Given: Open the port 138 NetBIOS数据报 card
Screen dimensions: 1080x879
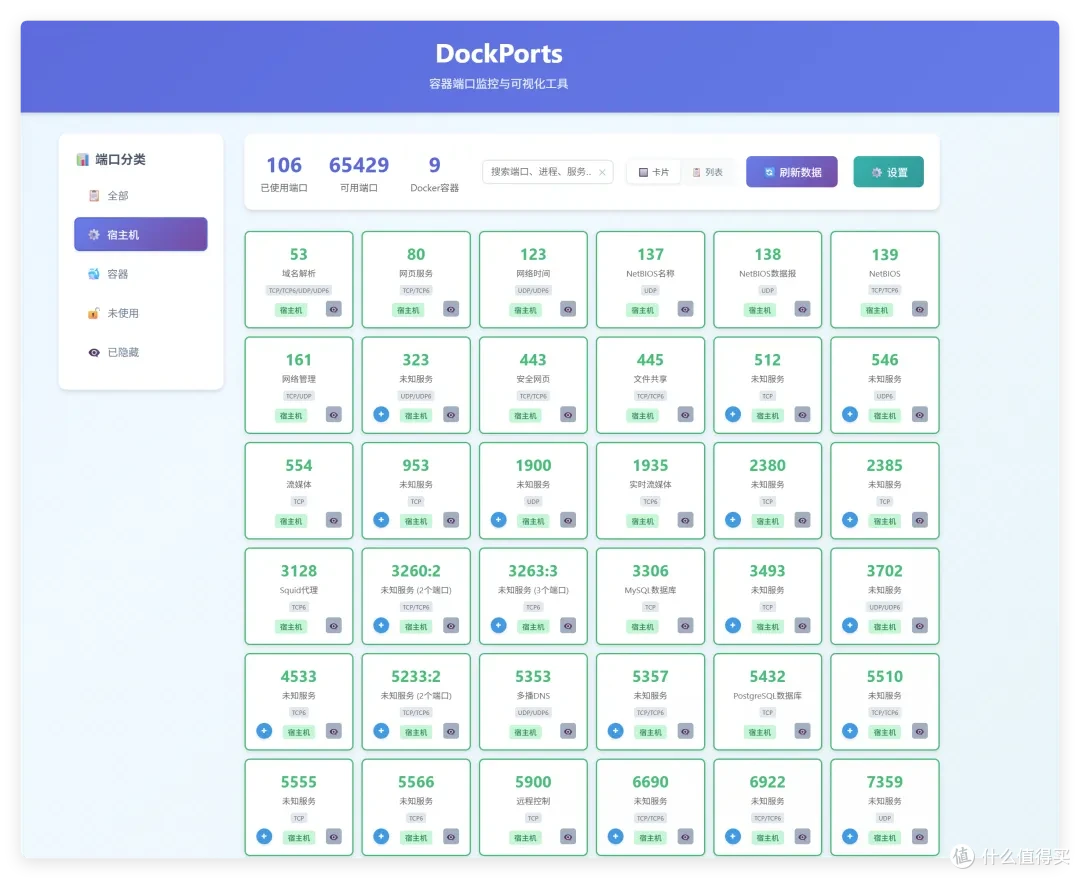Looking at the screenshot, I should click(x=767, y=279).
